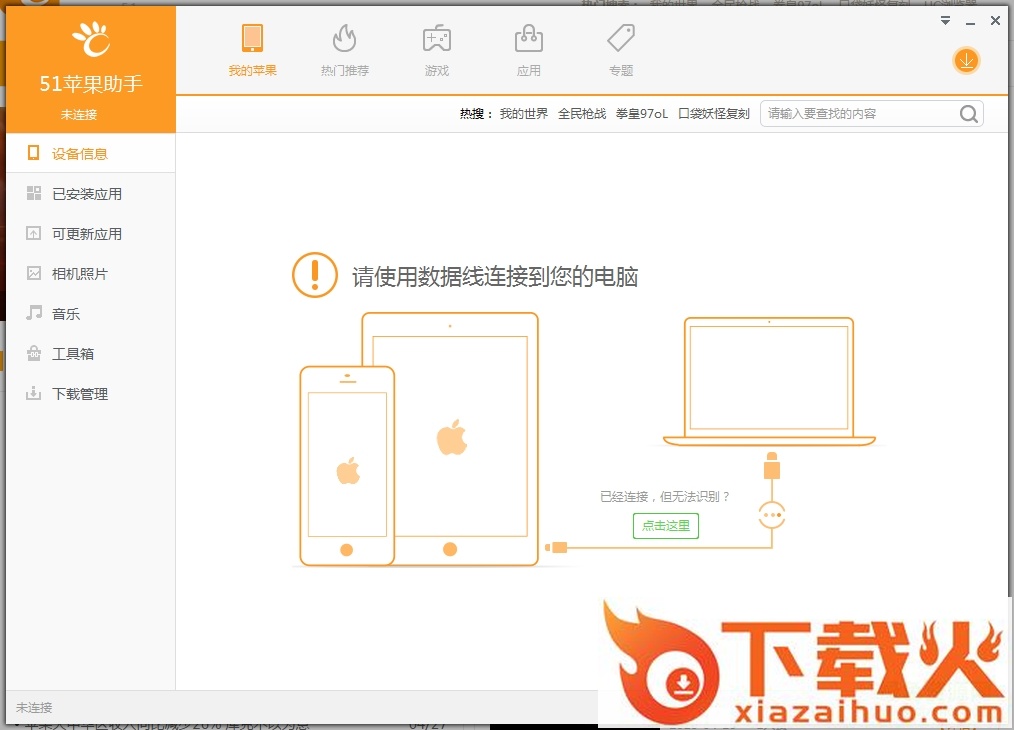Focus the 请输入要查找的内容 search field
Image resolution: width=1014 pixels, height=730 pixels.
[x=872, y=114]
